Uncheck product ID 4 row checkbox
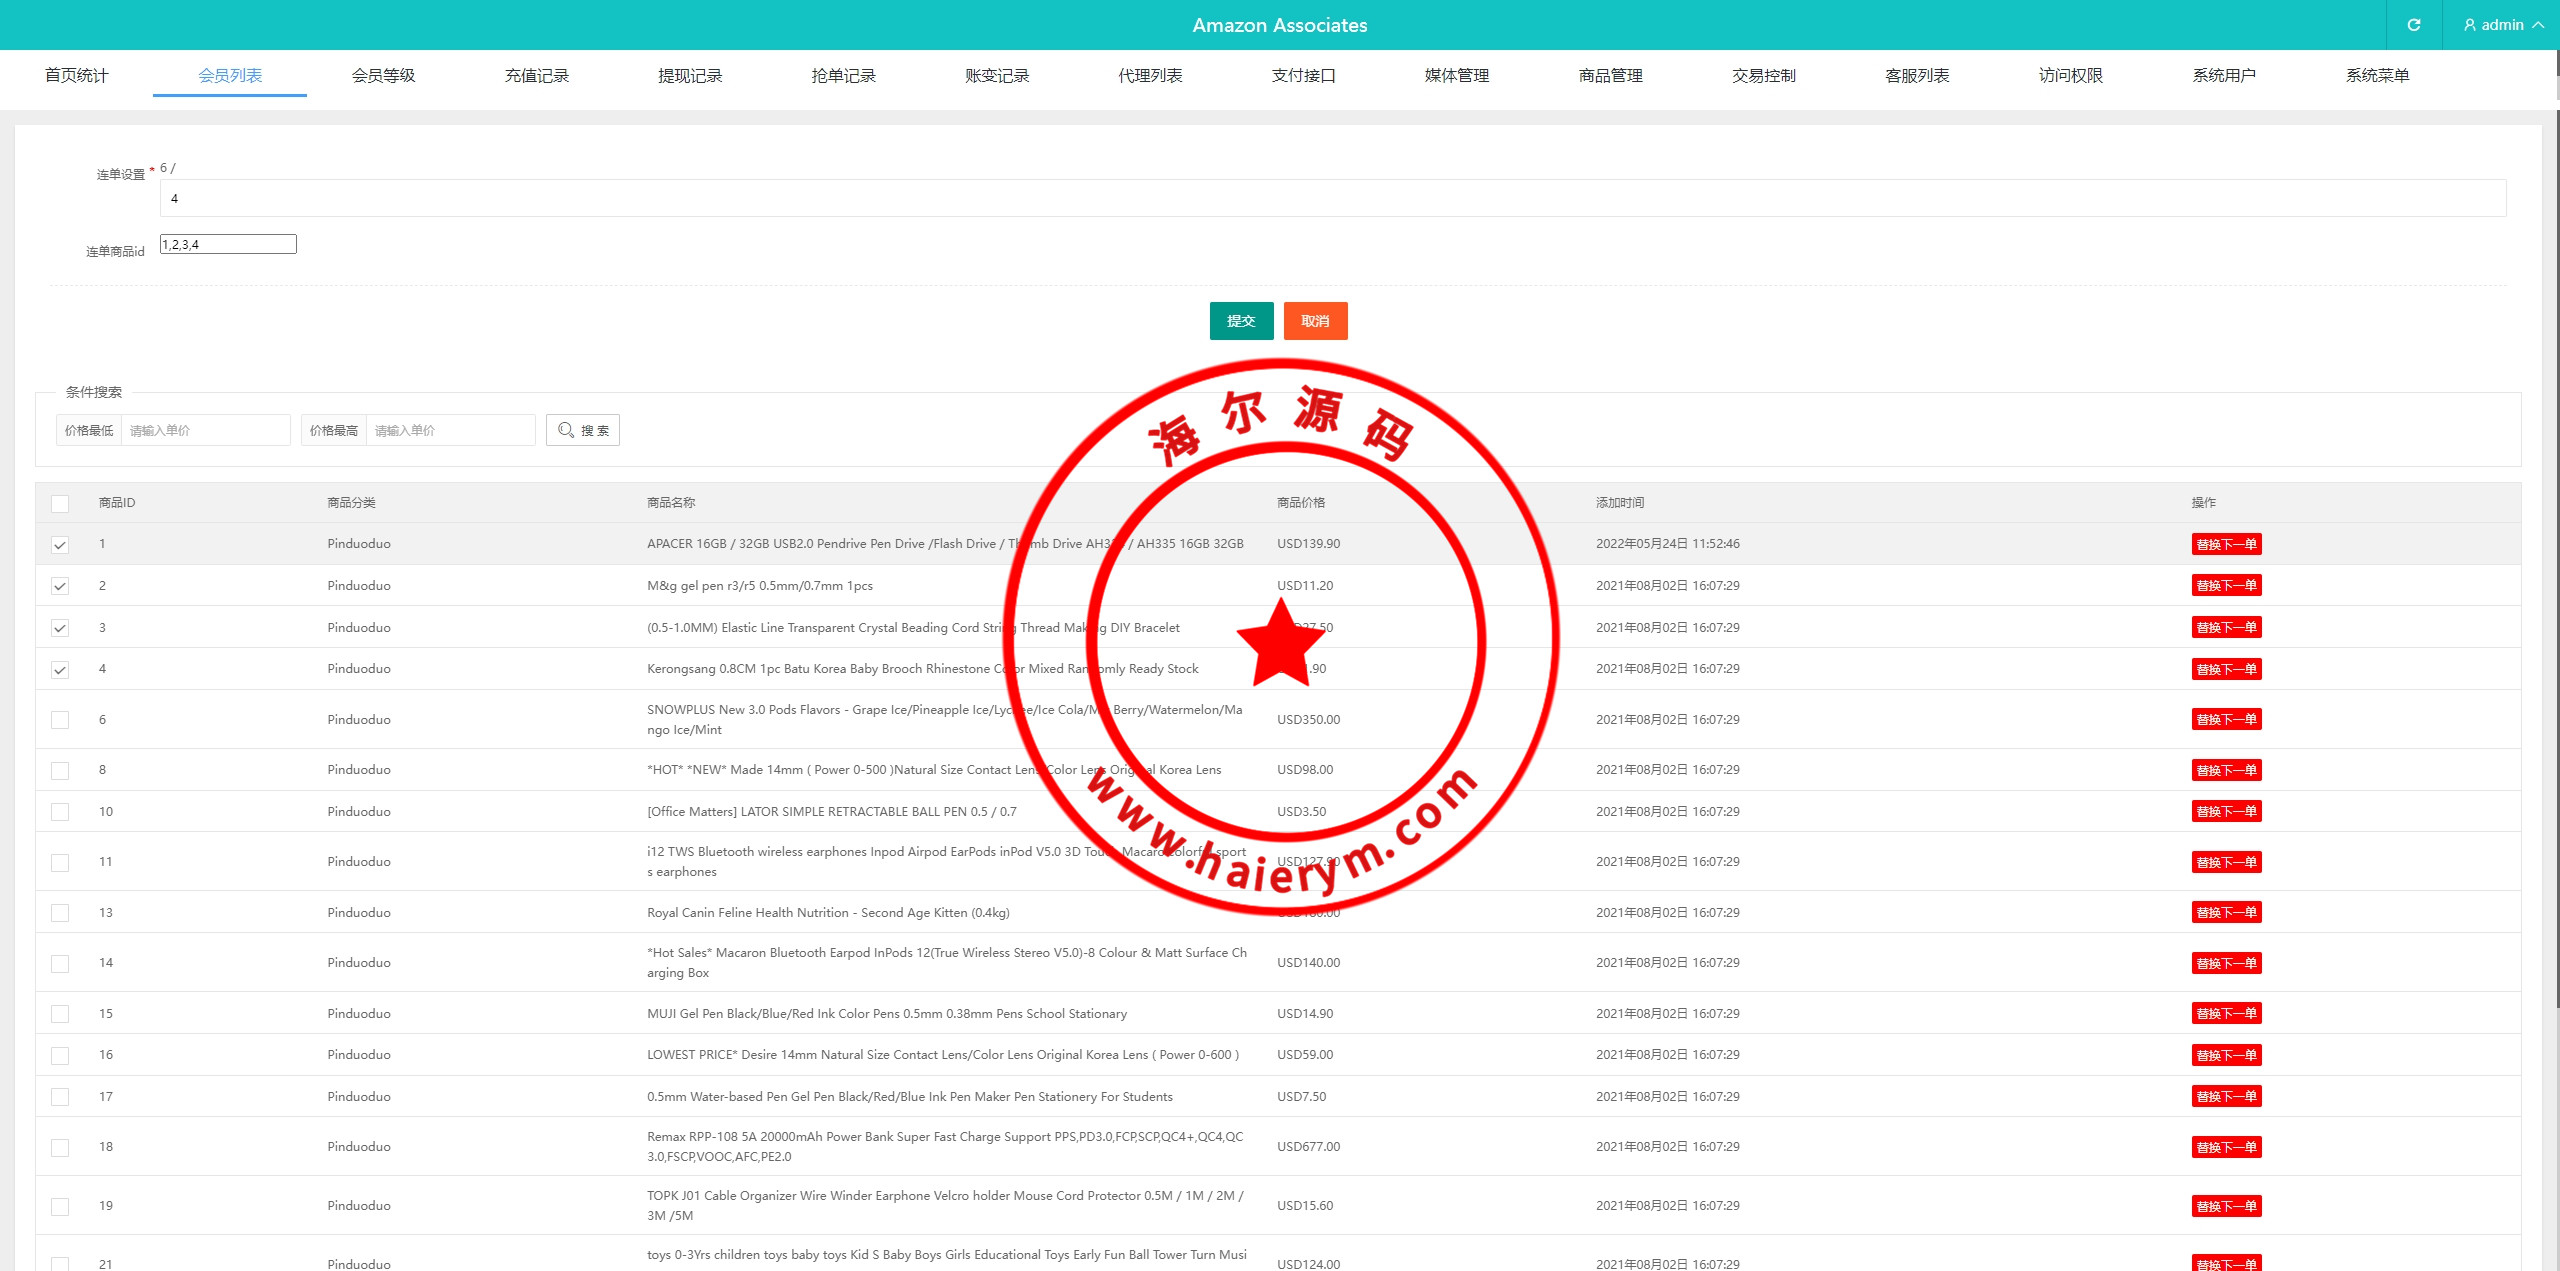This screenshot has width=2560, height=1271. (x=60, y=670)
